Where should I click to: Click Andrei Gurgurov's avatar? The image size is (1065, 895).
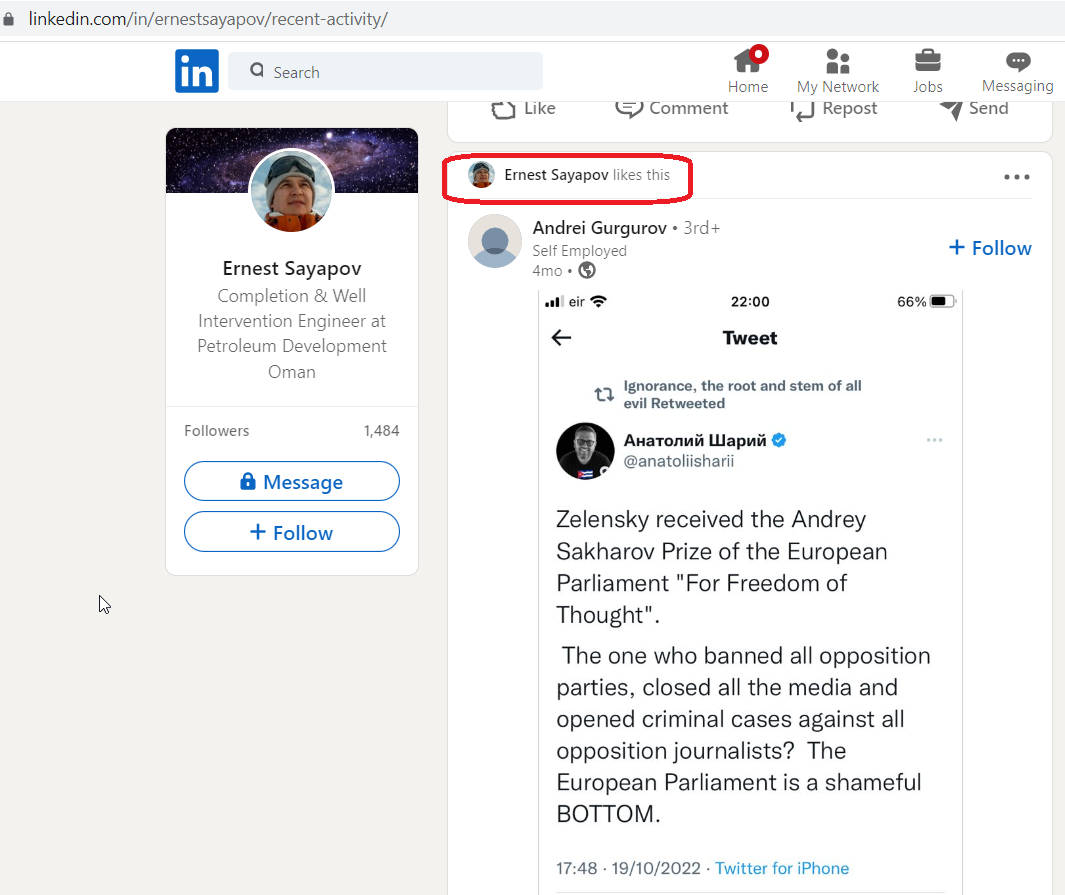tap(494, 241)
